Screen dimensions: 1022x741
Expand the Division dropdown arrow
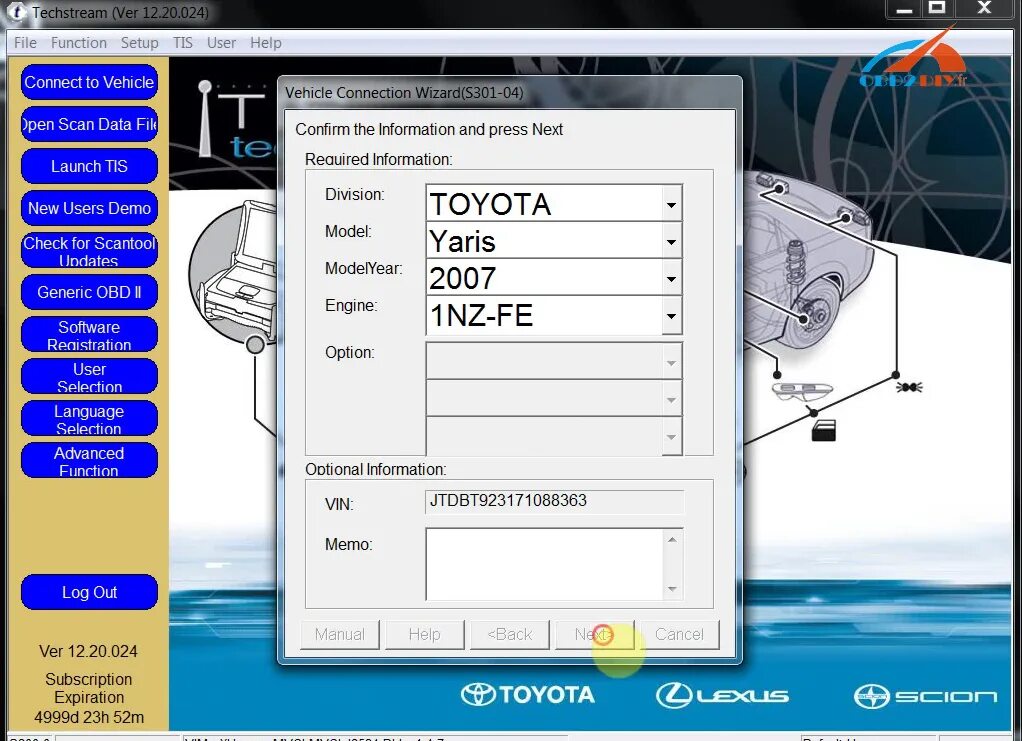[671, 205]
